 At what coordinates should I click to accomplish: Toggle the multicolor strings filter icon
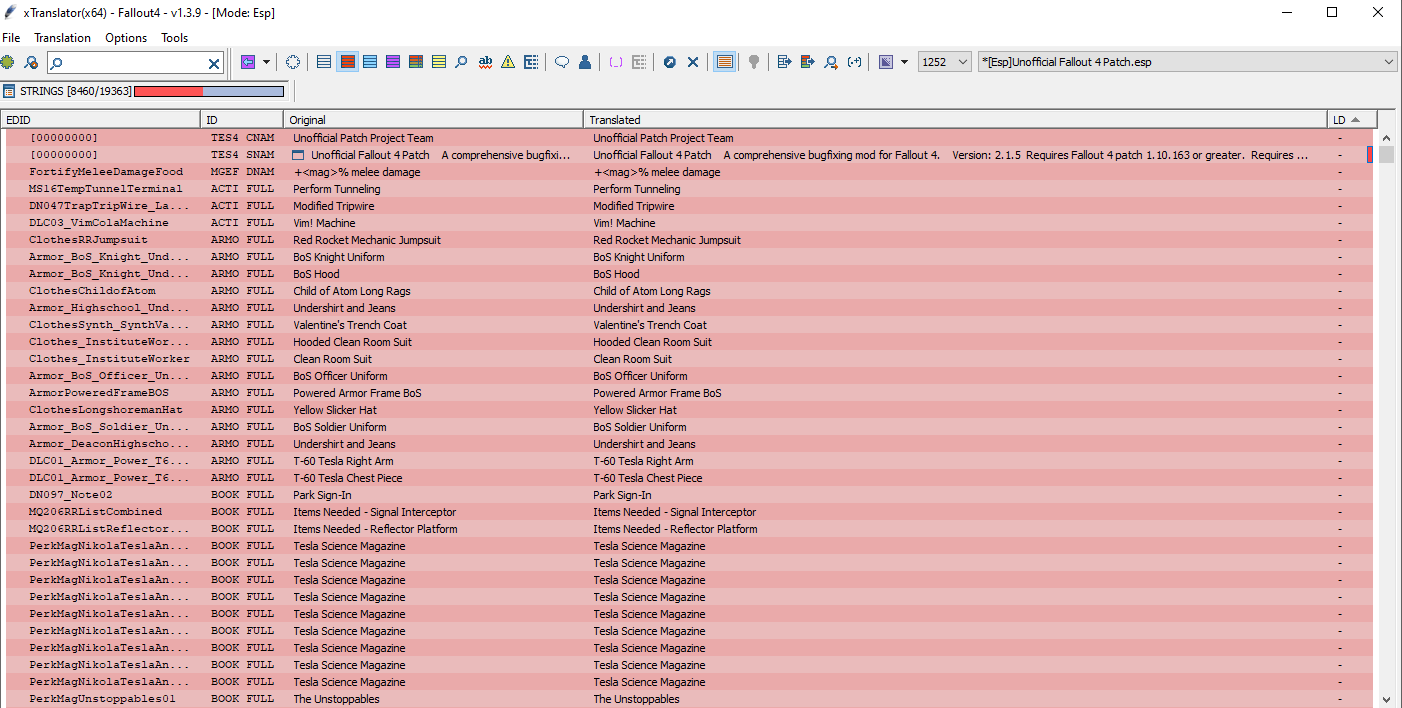416,62
